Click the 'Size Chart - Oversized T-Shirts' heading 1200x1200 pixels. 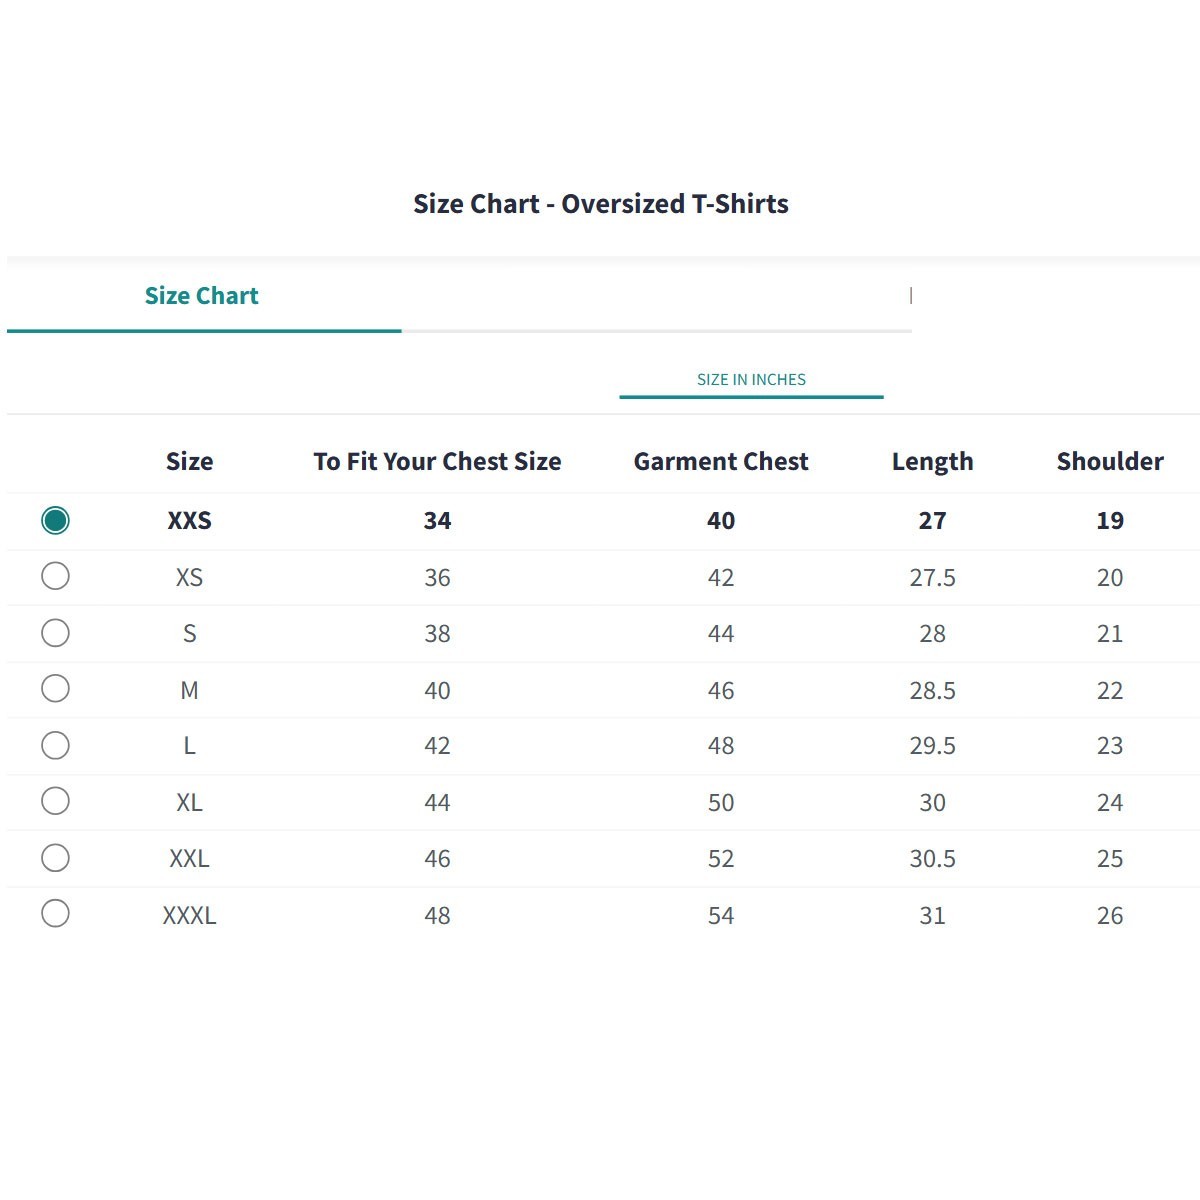(601, 204)
